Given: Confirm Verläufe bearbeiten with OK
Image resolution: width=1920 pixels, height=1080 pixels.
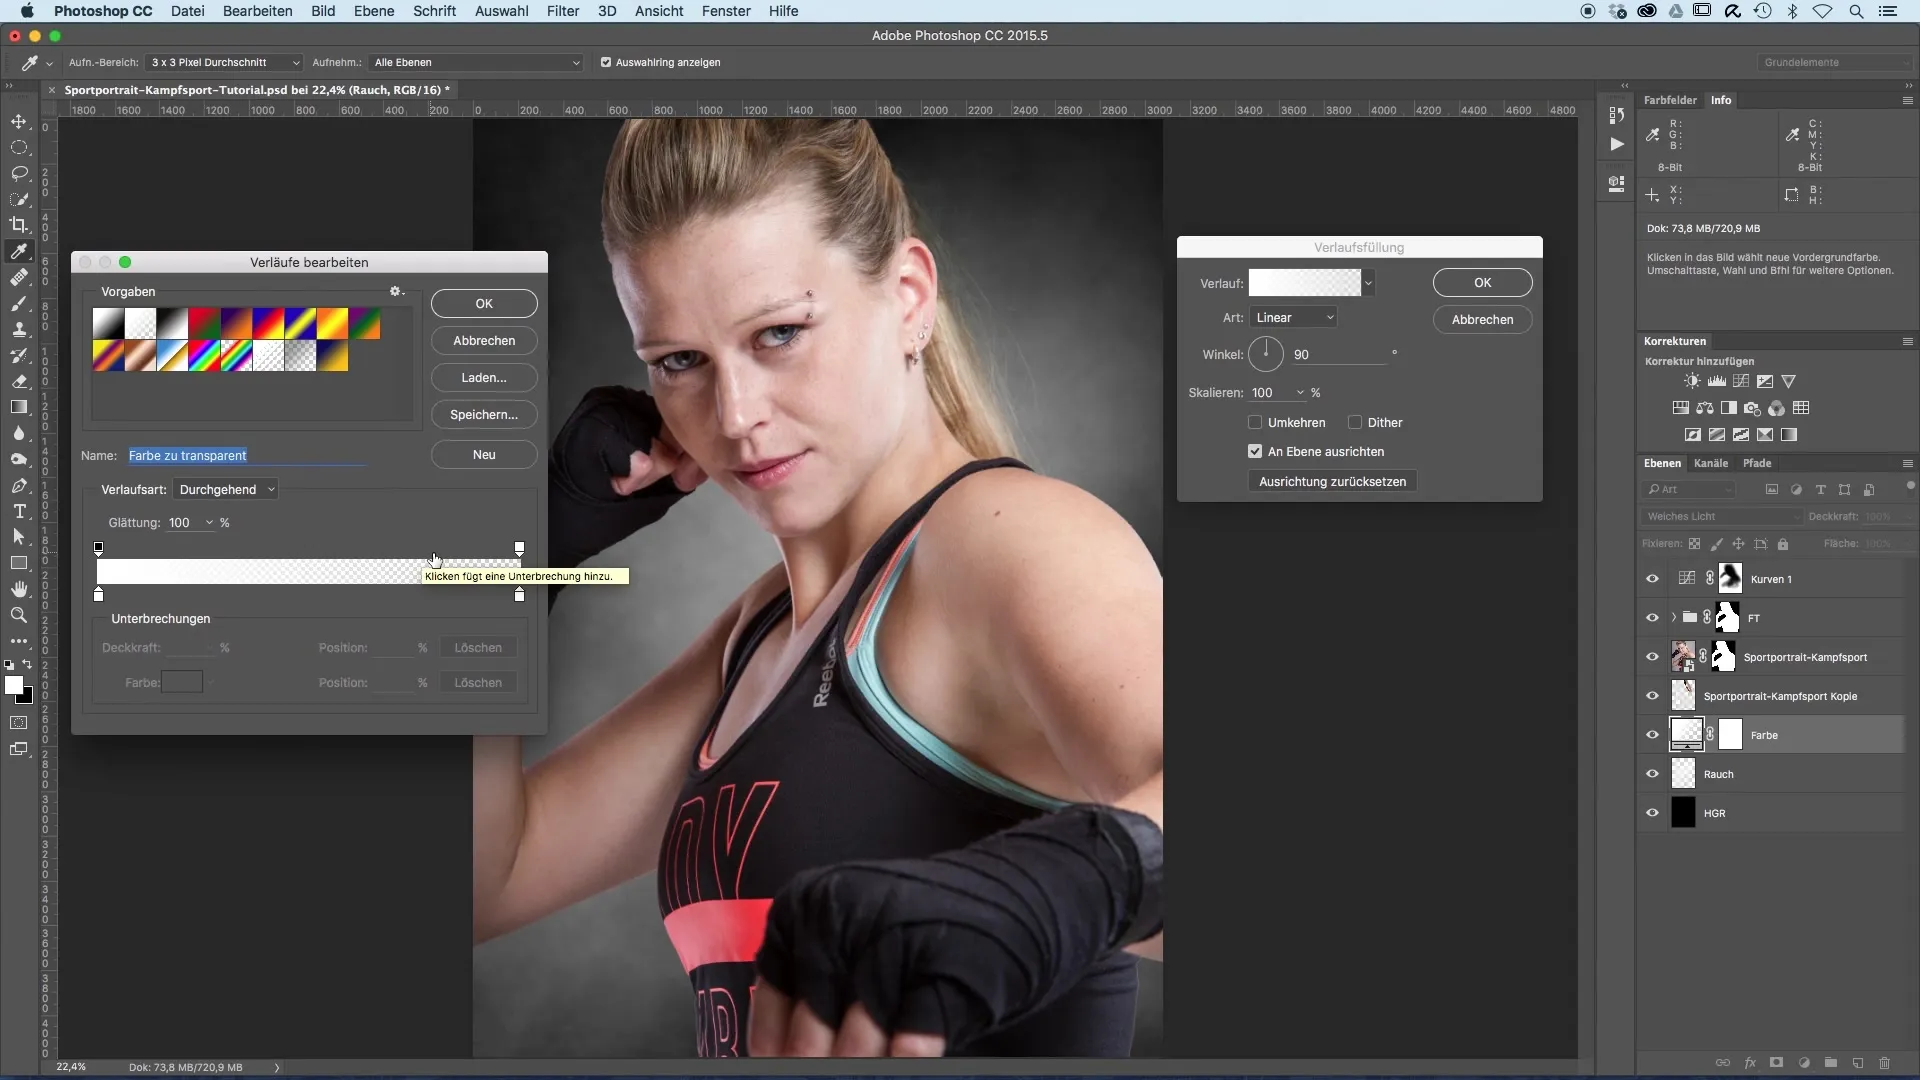Looking at the screenshot, I should pyautogui.click(x=484, y=303).
